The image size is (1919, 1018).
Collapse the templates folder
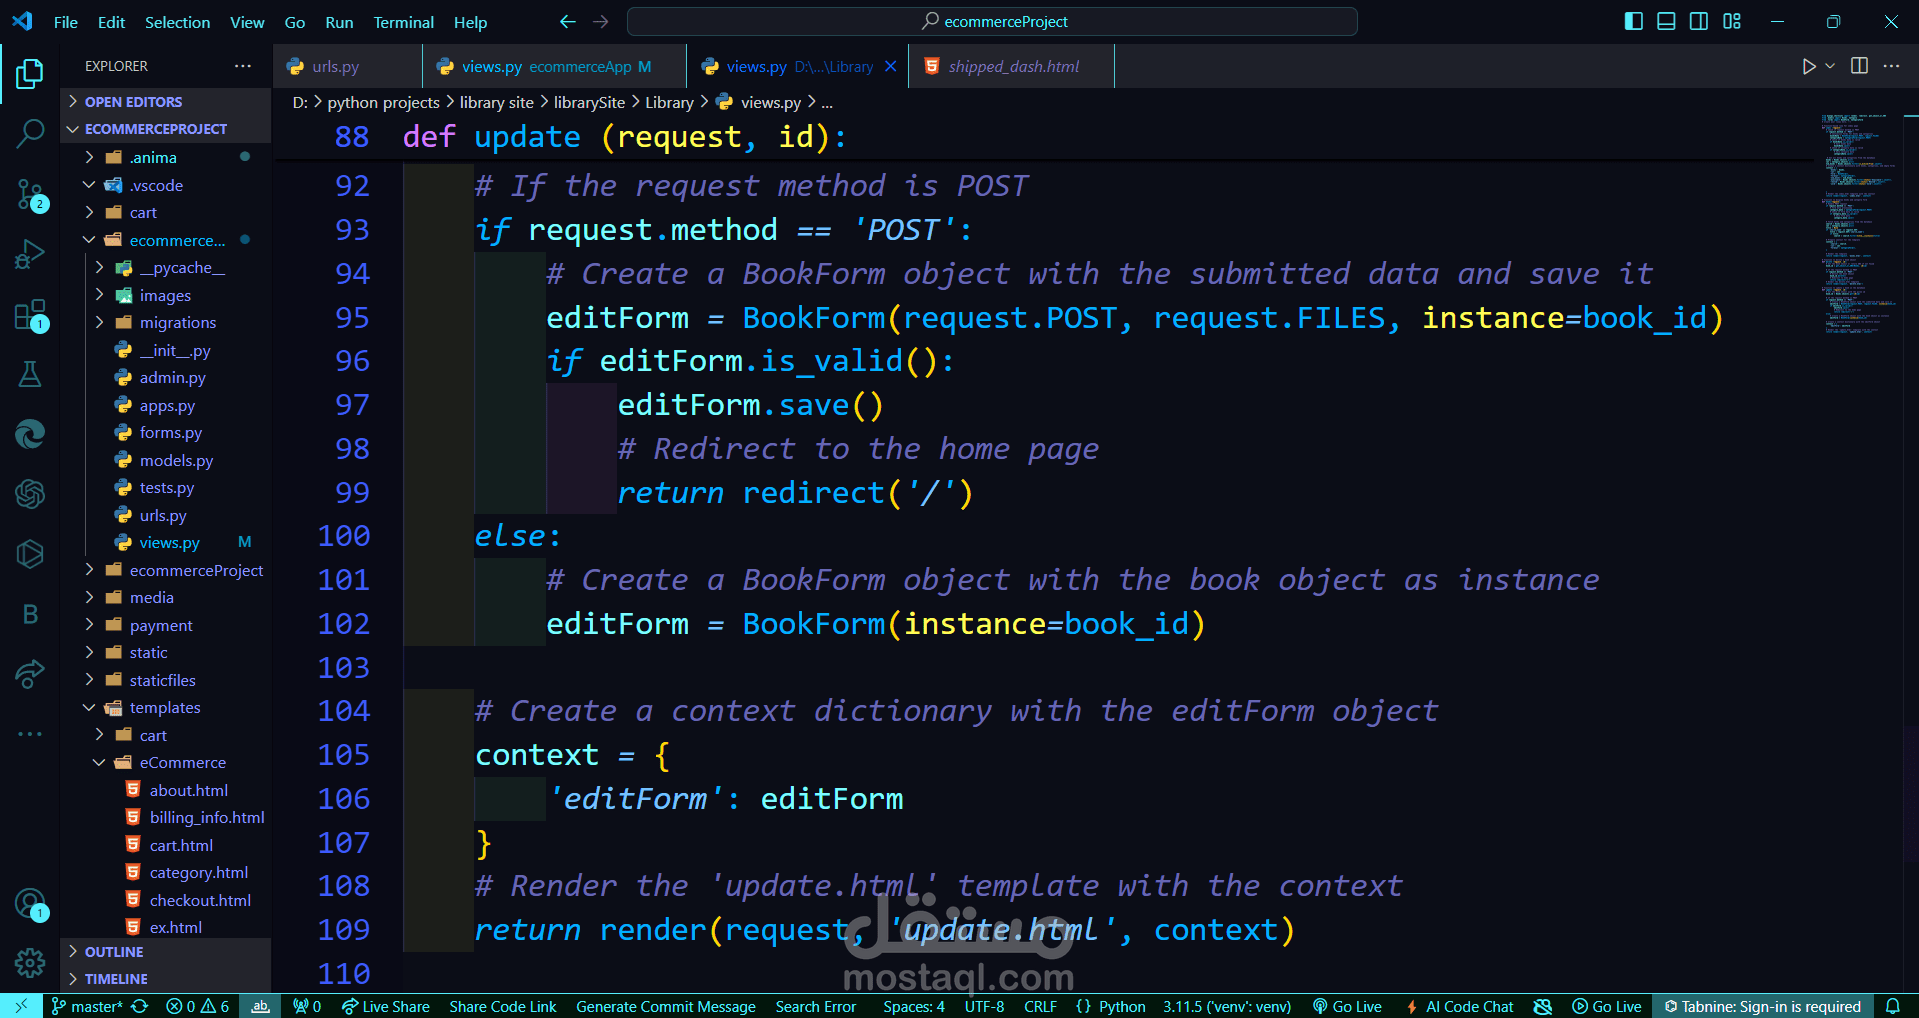pos(165,708)
